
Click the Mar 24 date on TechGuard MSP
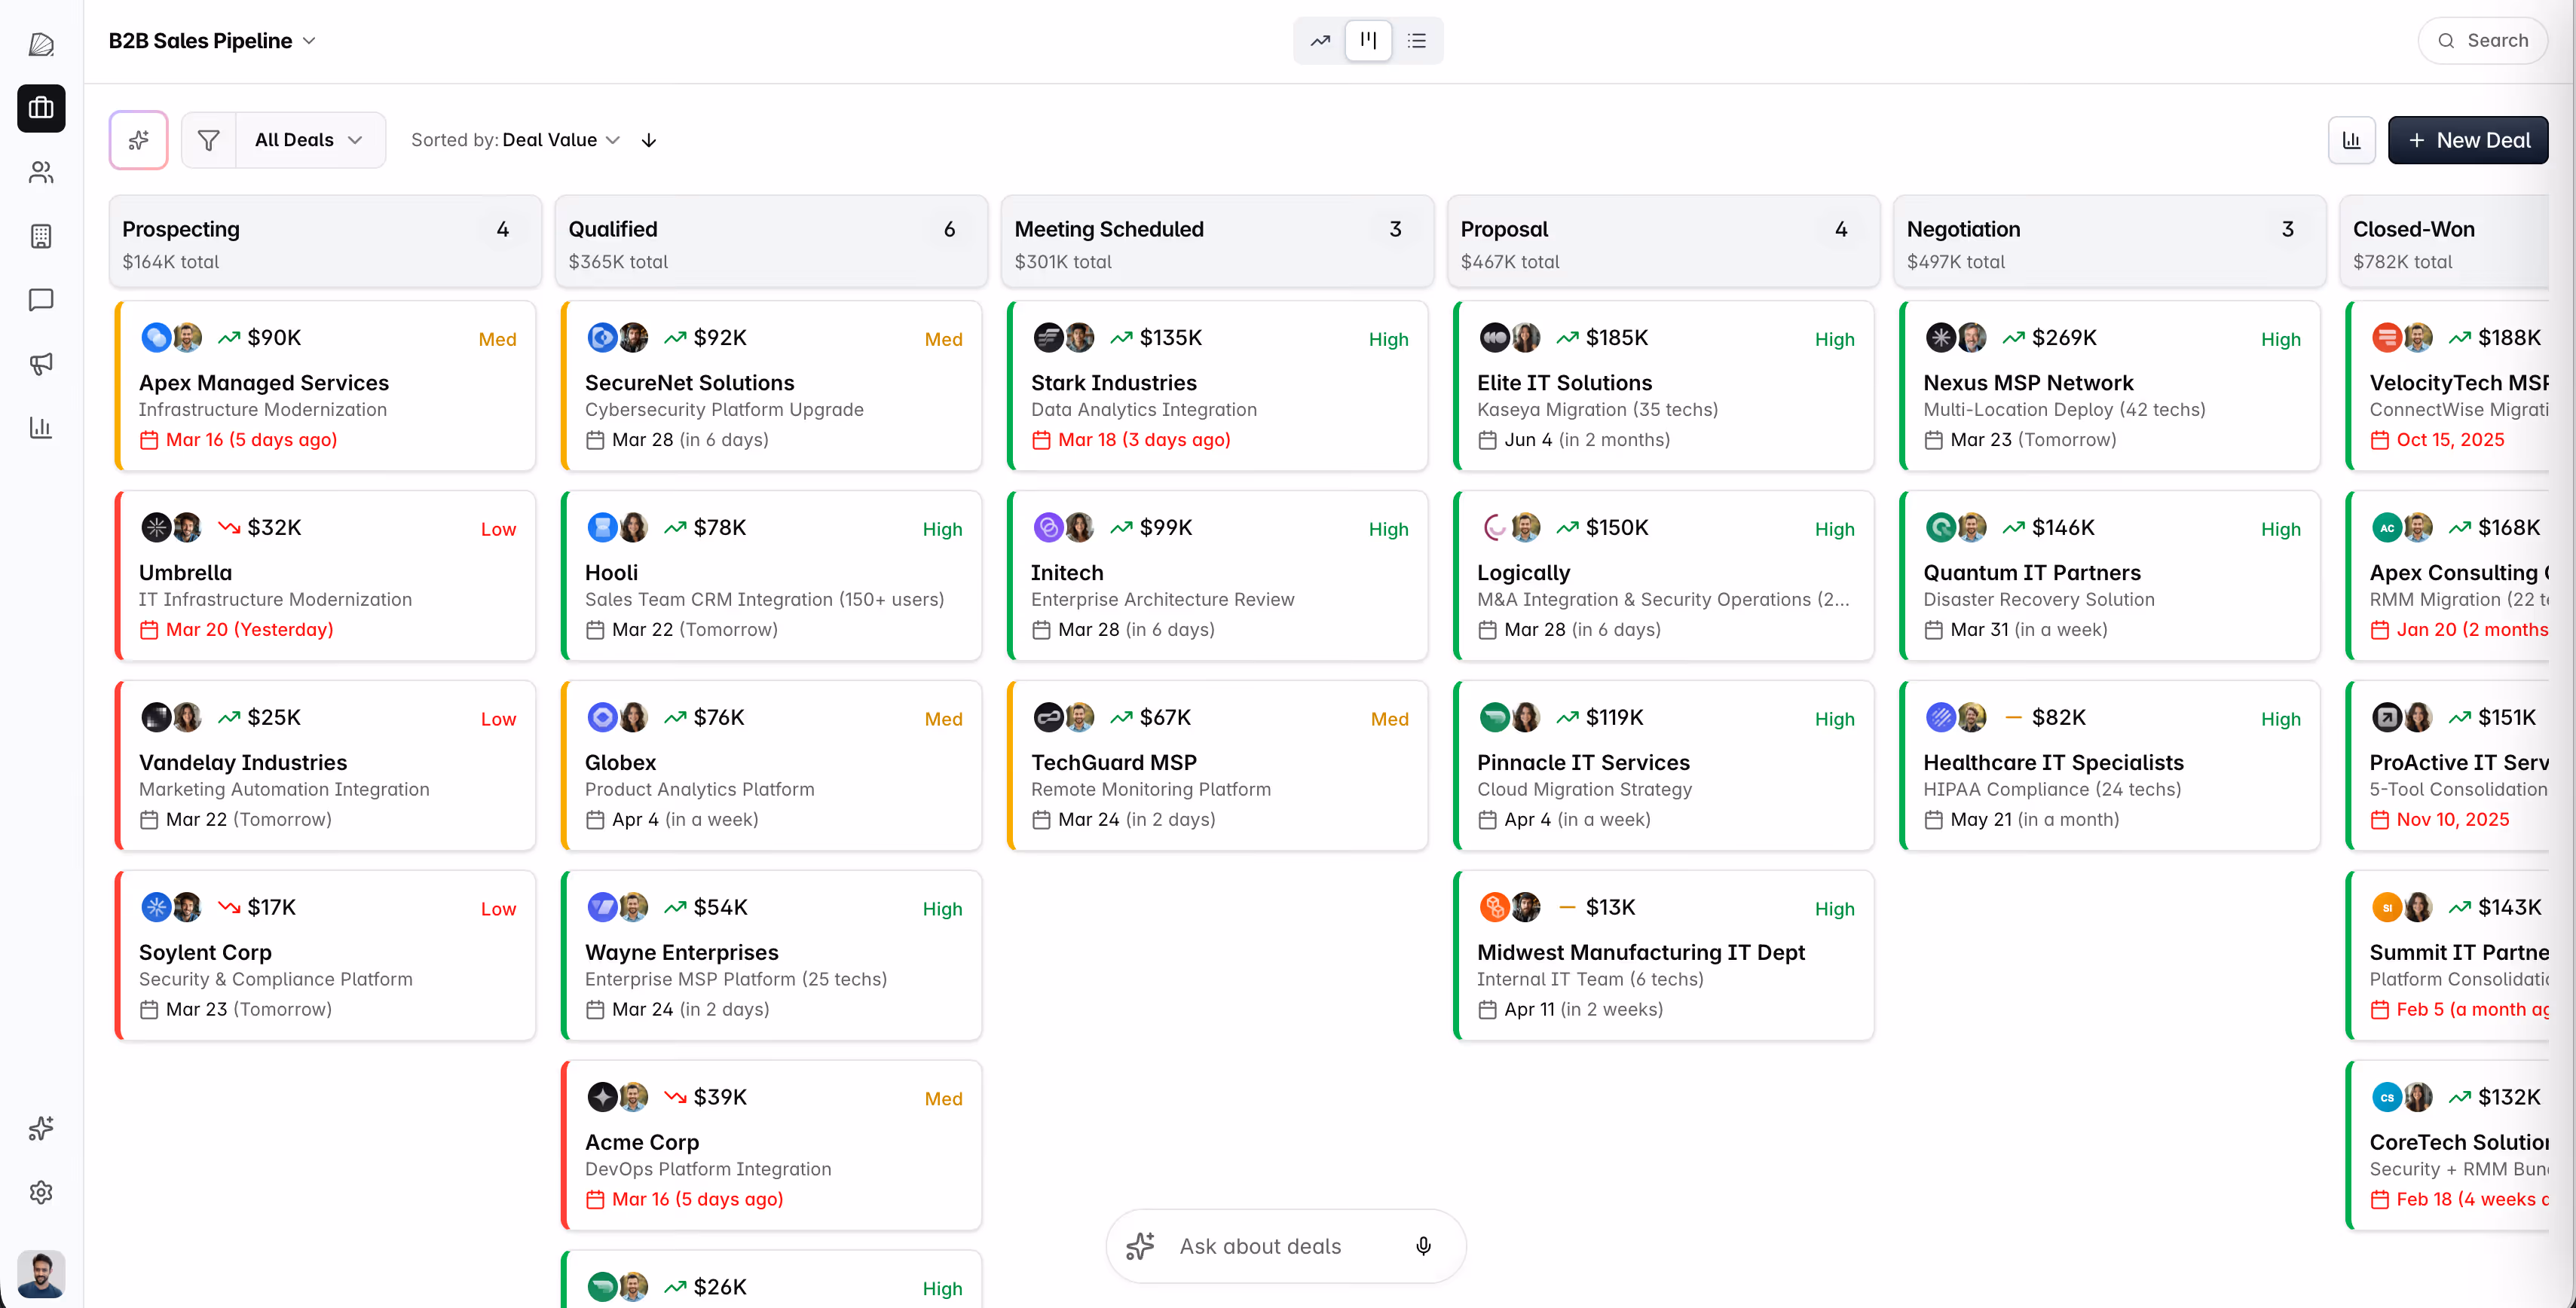point(1089,820)
